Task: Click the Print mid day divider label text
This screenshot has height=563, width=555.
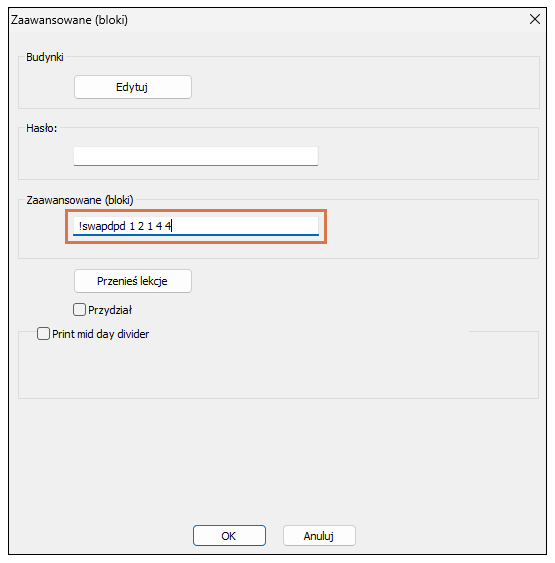Action: tap(101, 334)
